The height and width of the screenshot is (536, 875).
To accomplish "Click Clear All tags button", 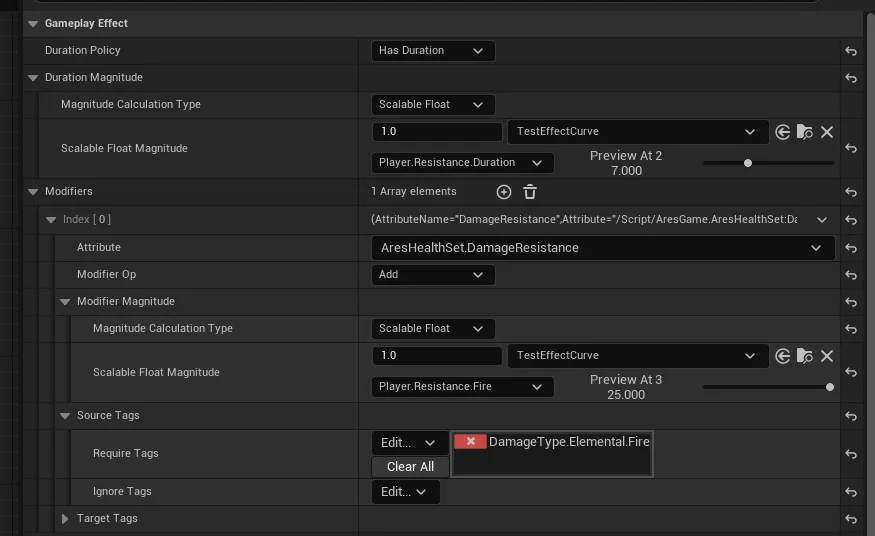I will click(410, 467).
